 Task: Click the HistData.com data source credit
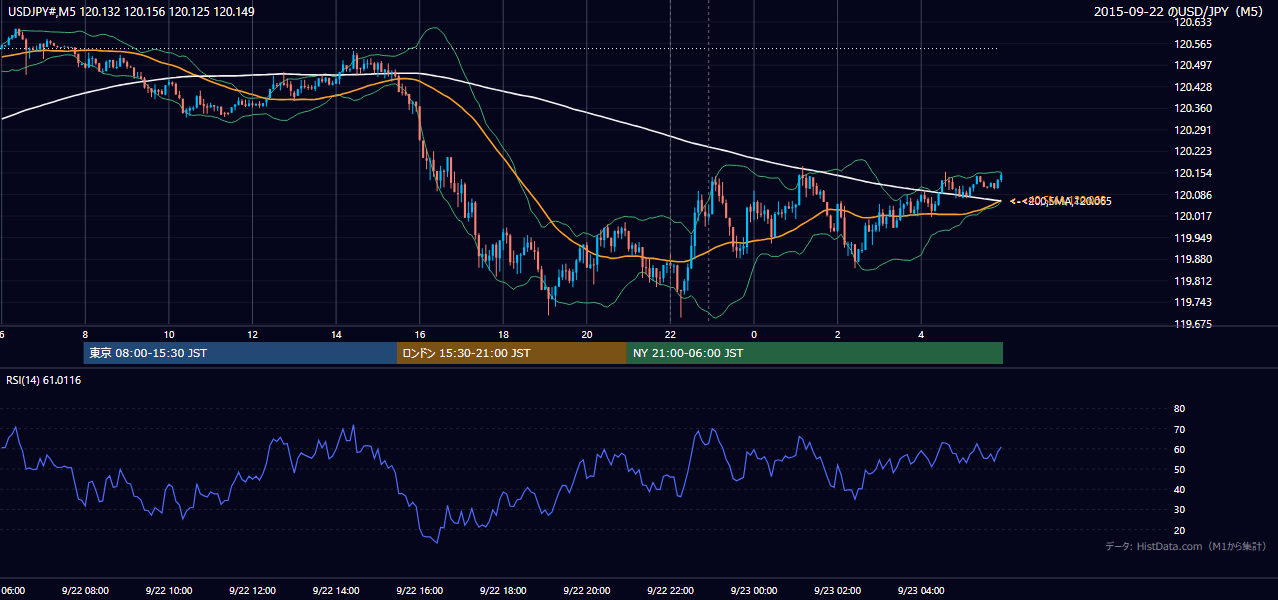pos(1186,546)
